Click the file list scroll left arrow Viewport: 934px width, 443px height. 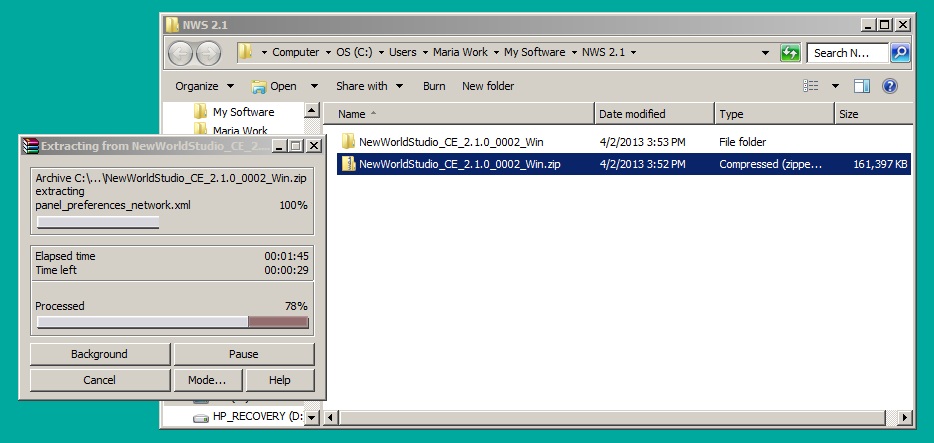331,417
